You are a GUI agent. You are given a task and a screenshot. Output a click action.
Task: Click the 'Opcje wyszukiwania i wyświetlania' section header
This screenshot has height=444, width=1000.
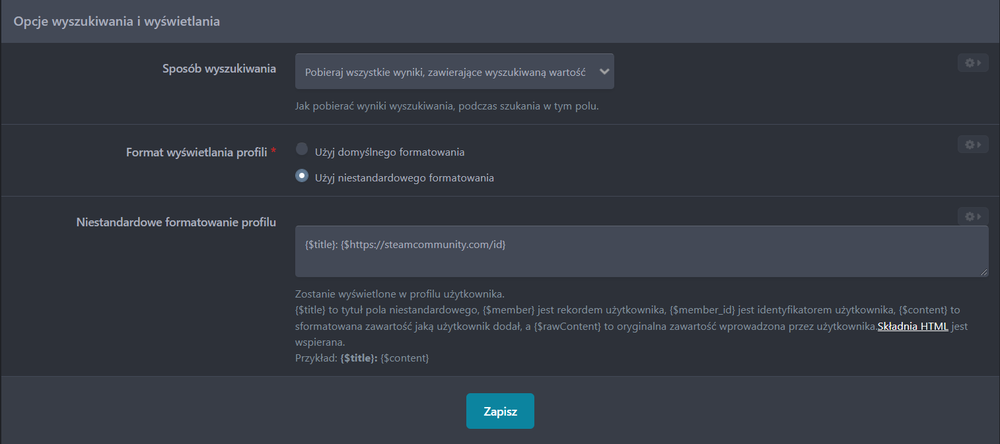coord(117,20)
